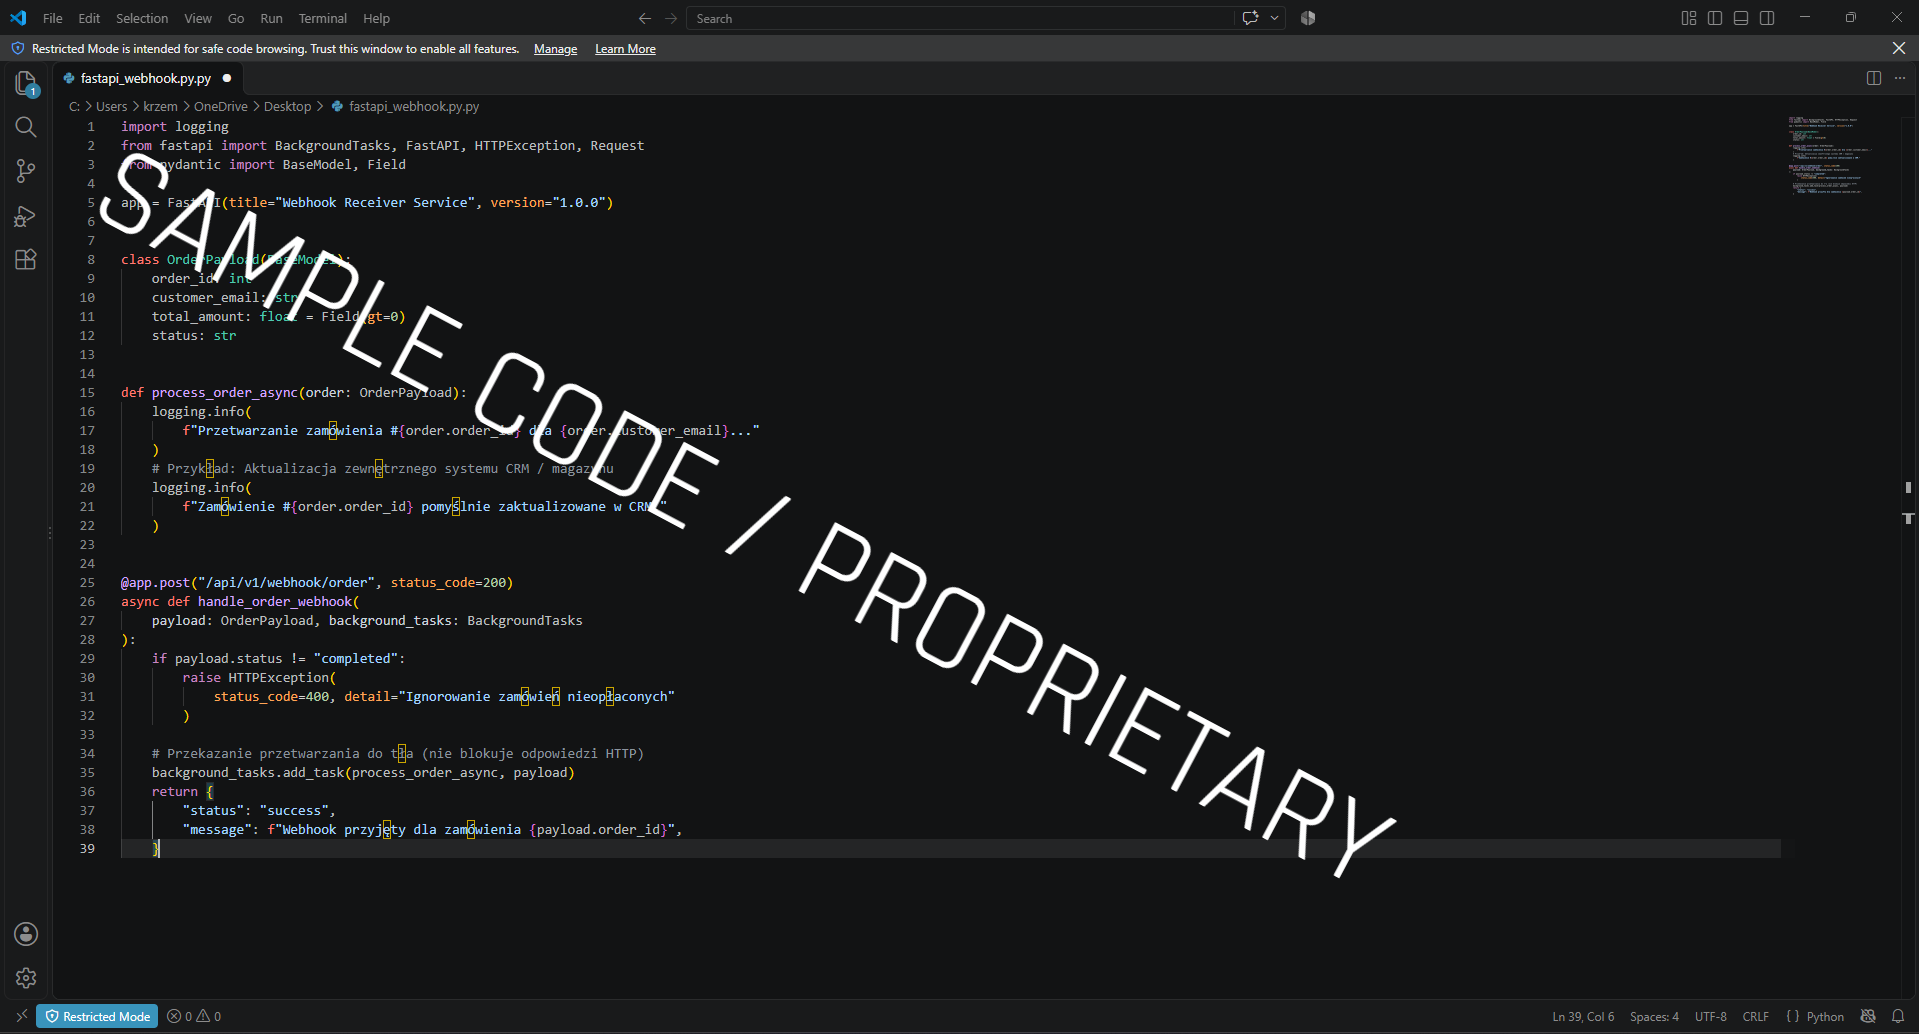Dismiss the Restricted Mode banner

(1899, 48)
